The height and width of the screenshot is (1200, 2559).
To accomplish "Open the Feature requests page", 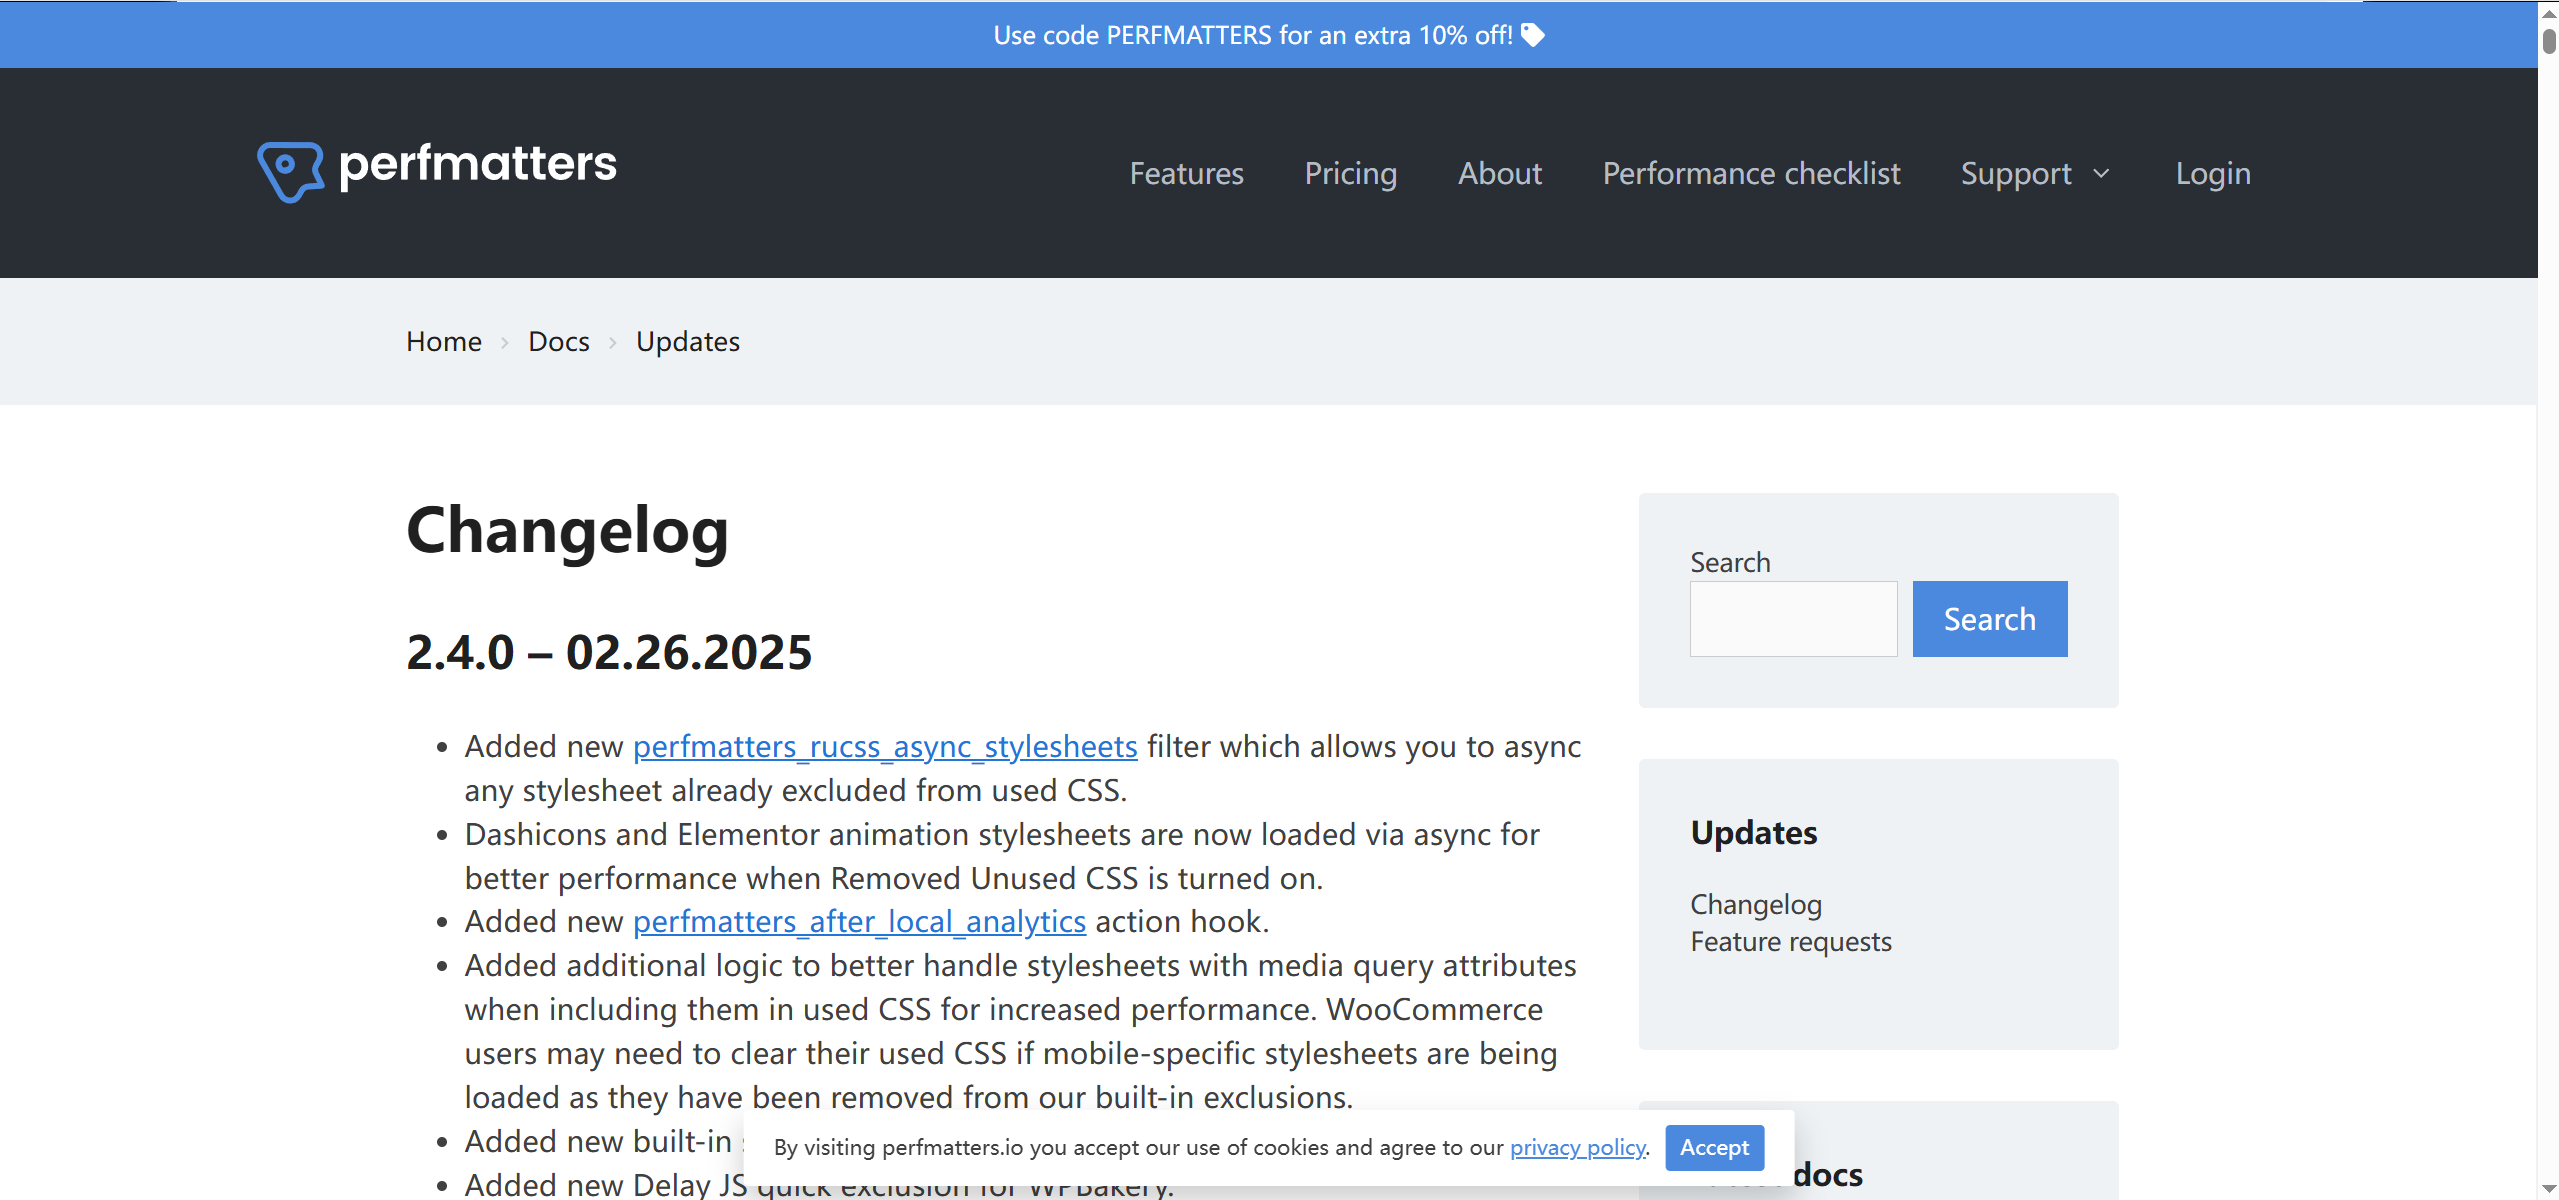I will pos(1790,941).
